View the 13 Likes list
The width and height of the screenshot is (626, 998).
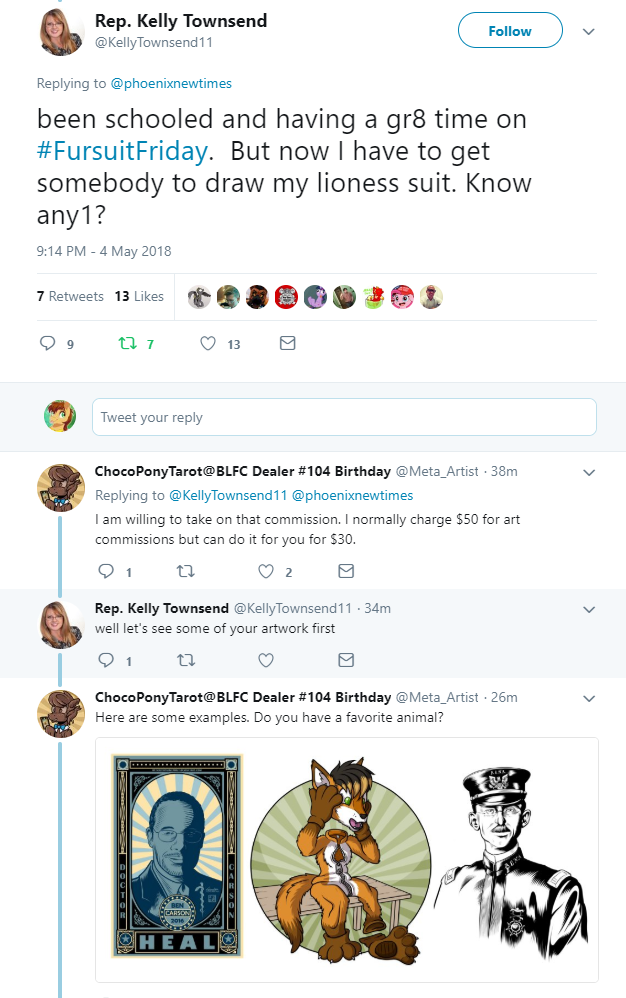[x=139, y=296]
